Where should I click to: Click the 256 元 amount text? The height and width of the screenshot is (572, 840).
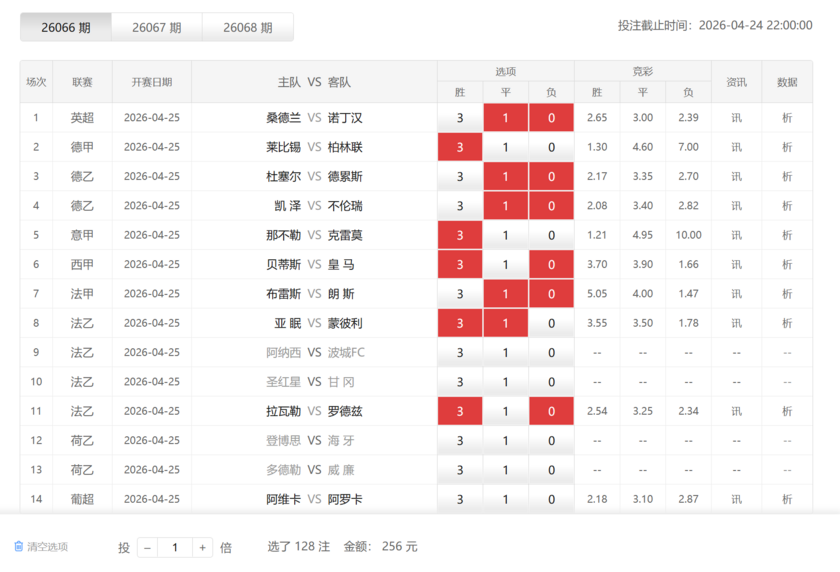[400, 546]
